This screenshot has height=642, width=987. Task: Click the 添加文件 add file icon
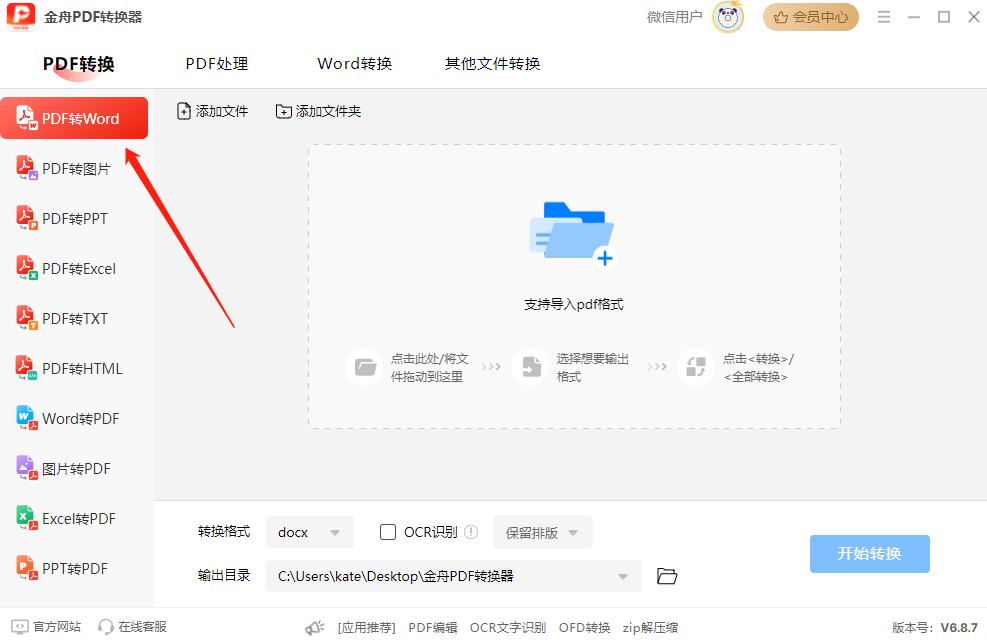(183, 111)
